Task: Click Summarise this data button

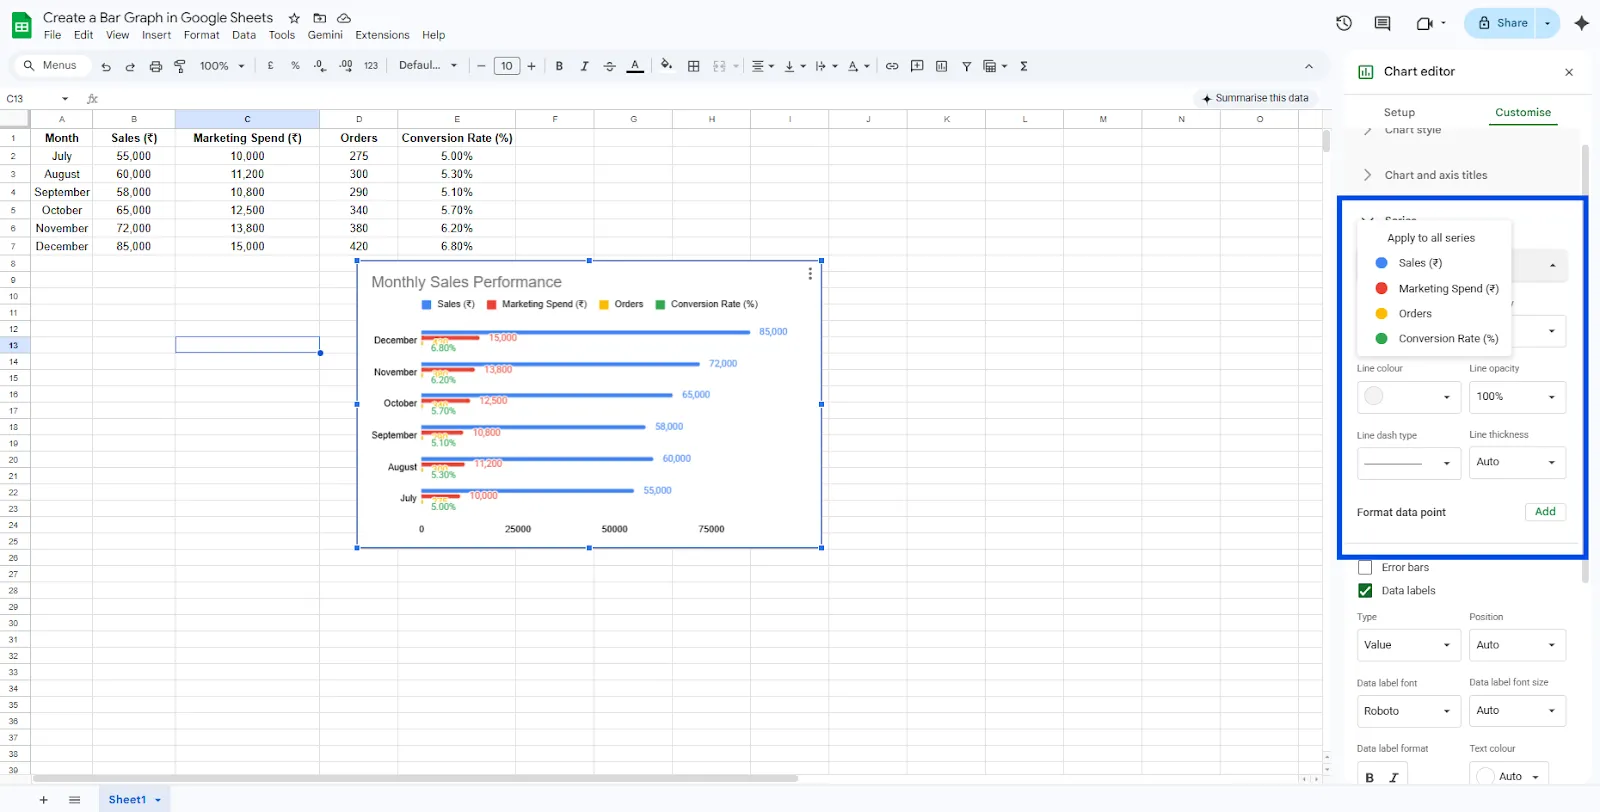Action: coord(1256,98)
